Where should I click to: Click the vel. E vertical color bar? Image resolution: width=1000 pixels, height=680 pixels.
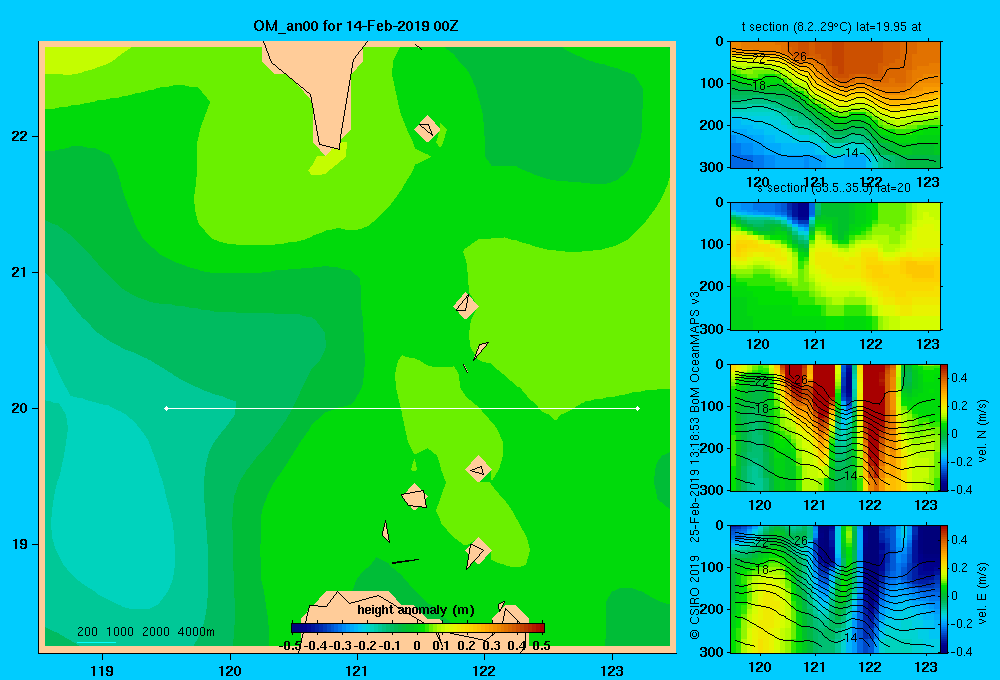(x=944, y=589)
